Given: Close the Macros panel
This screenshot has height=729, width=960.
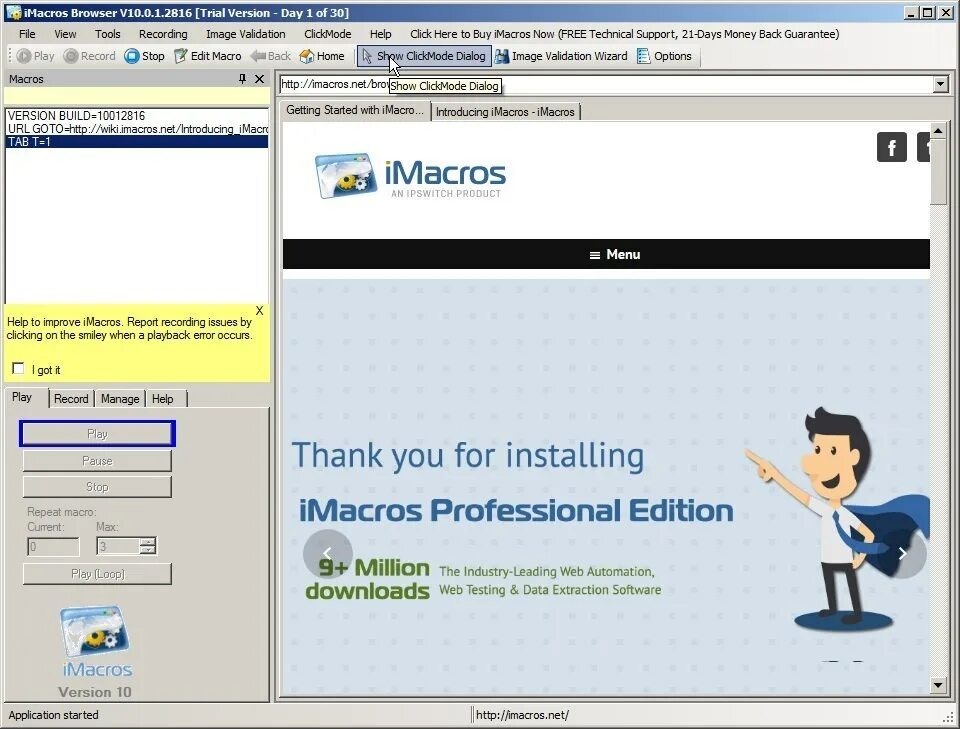Looking at the screenshot, I should 260,79.
